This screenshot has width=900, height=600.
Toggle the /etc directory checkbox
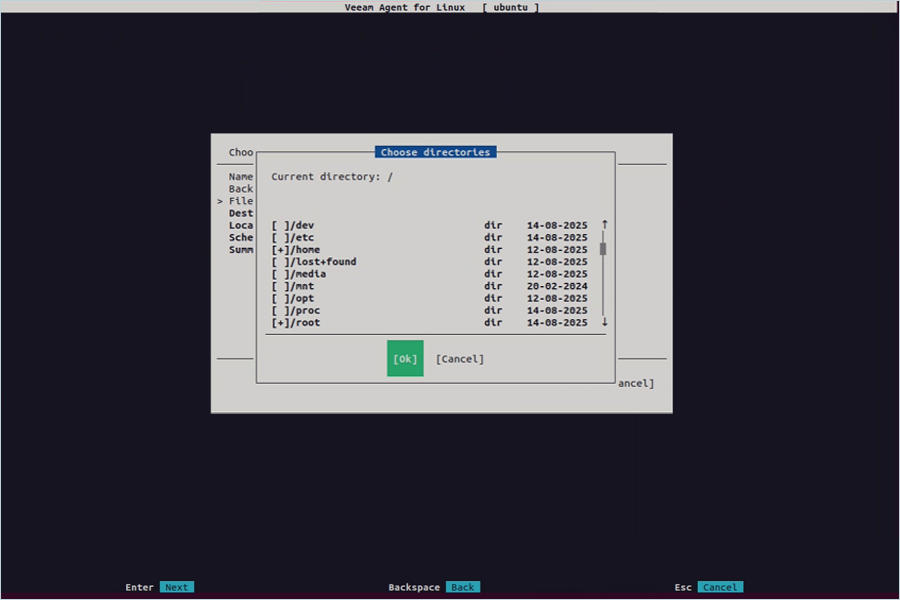coord(281,237)
